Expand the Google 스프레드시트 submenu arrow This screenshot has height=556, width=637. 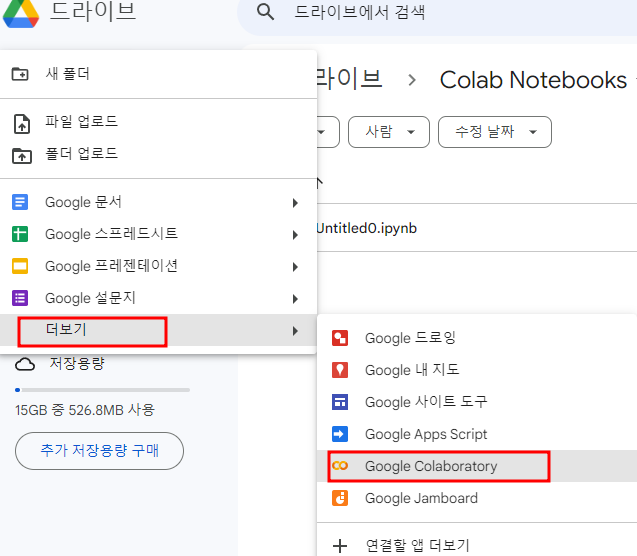click(295, 235)
